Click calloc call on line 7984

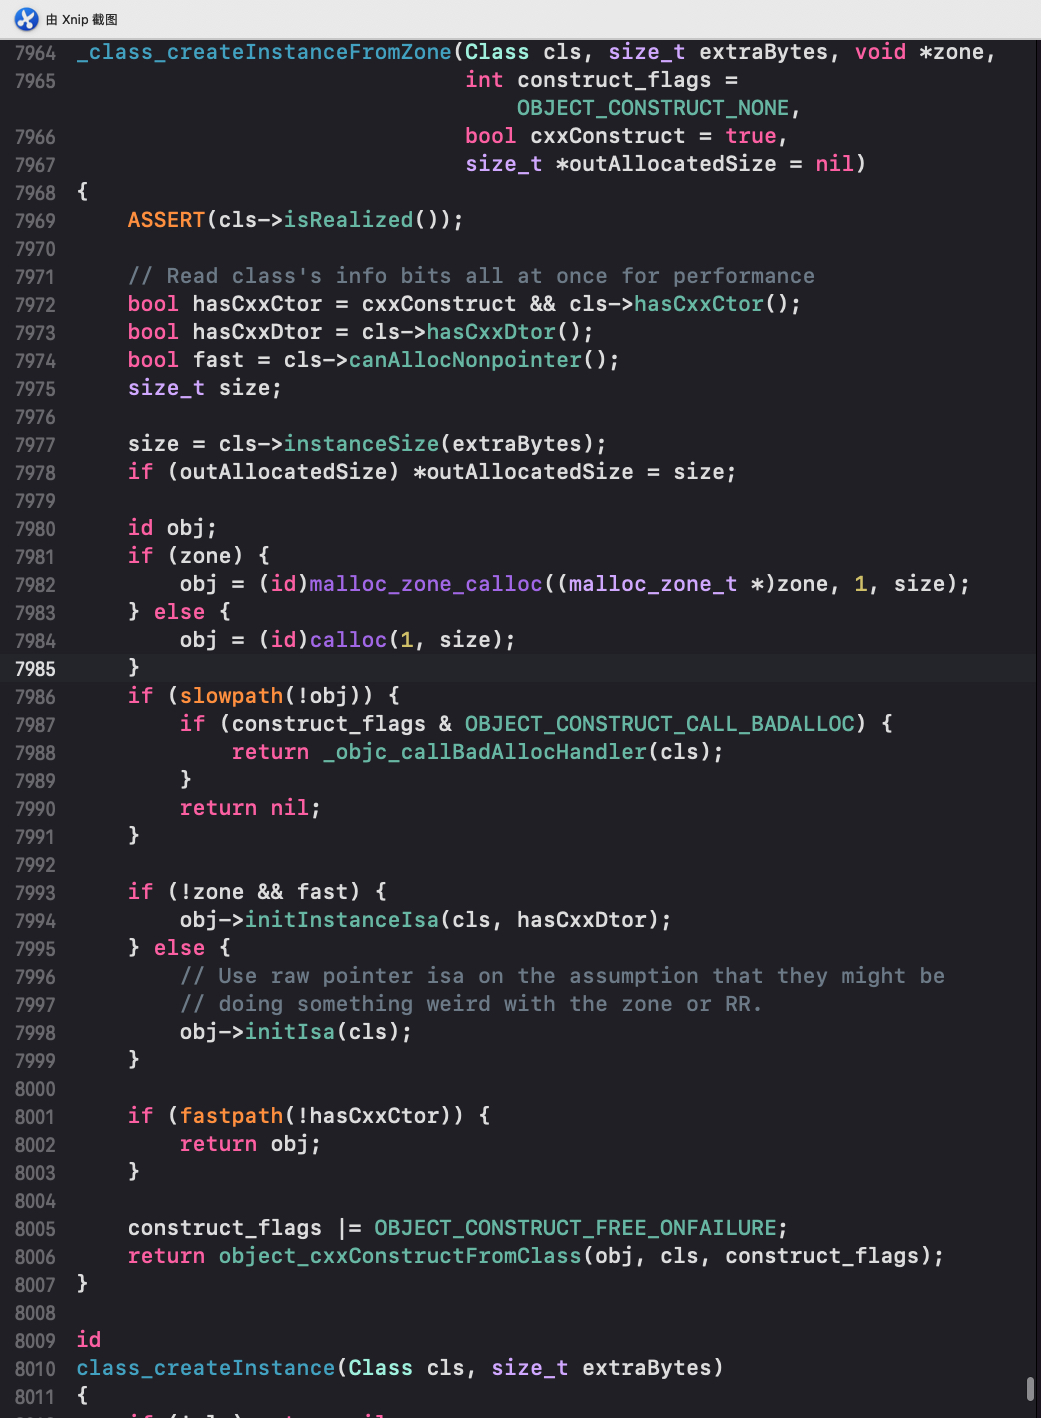348,640
